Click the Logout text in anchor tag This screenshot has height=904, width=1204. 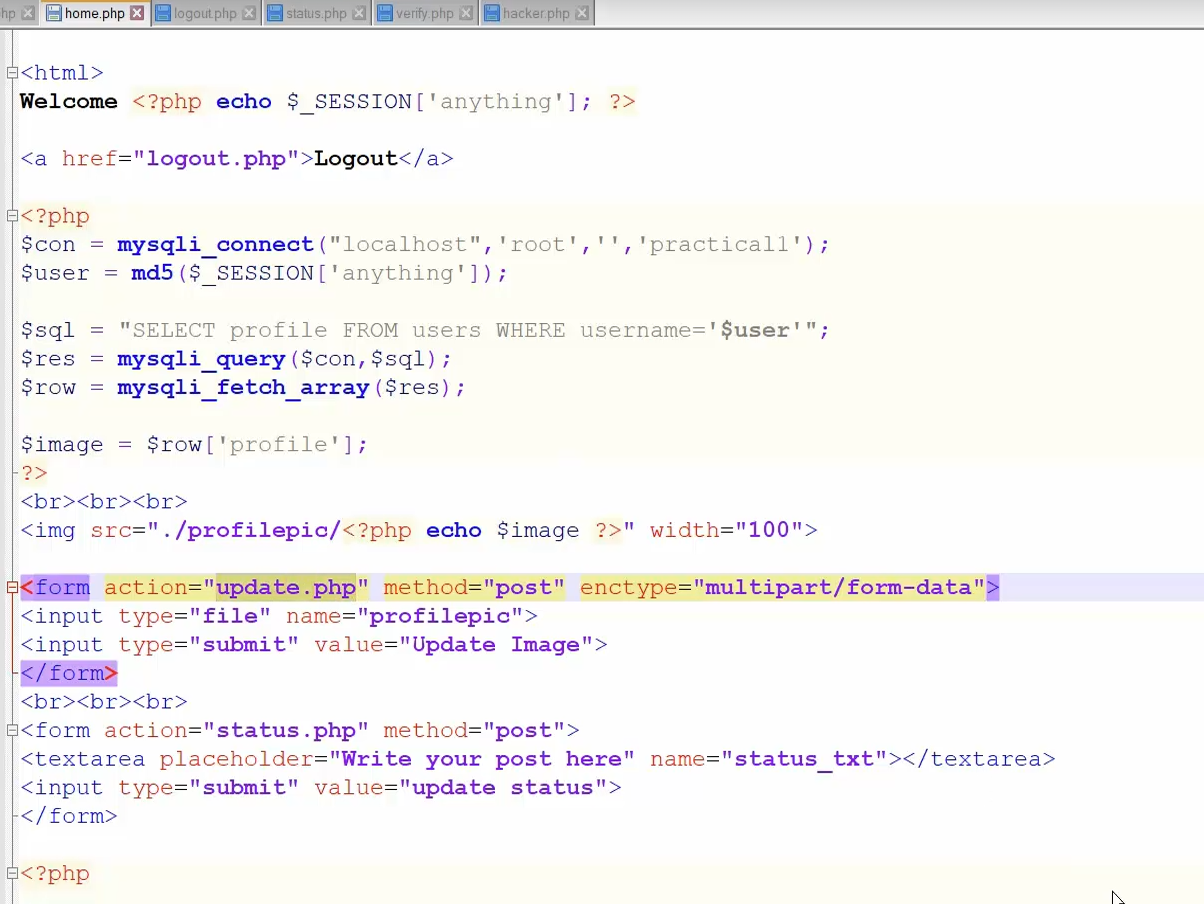pos(355,159)
